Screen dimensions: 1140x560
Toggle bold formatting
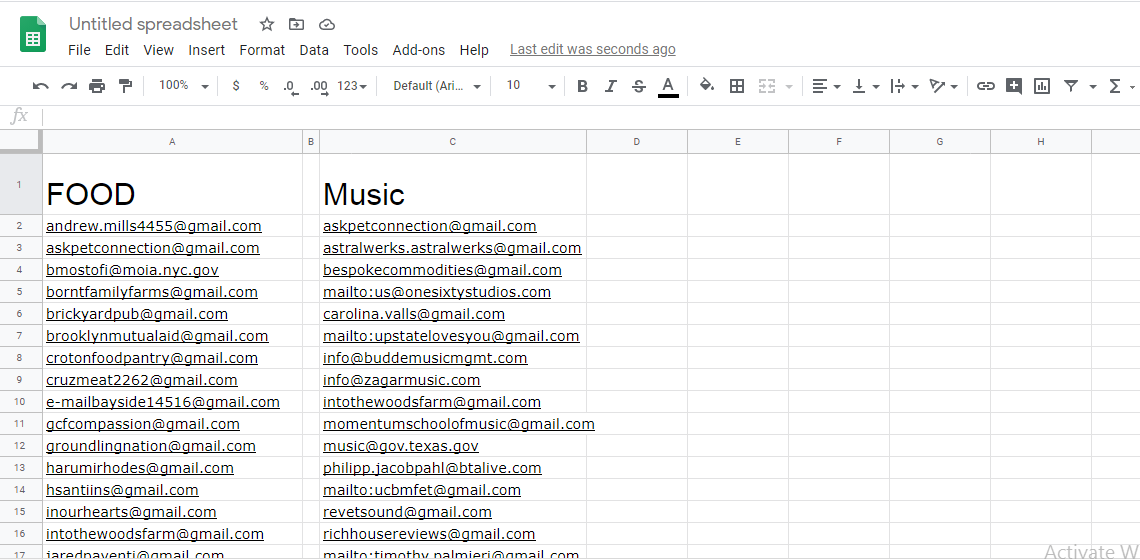pyautogui.click(x=582, y=86)
